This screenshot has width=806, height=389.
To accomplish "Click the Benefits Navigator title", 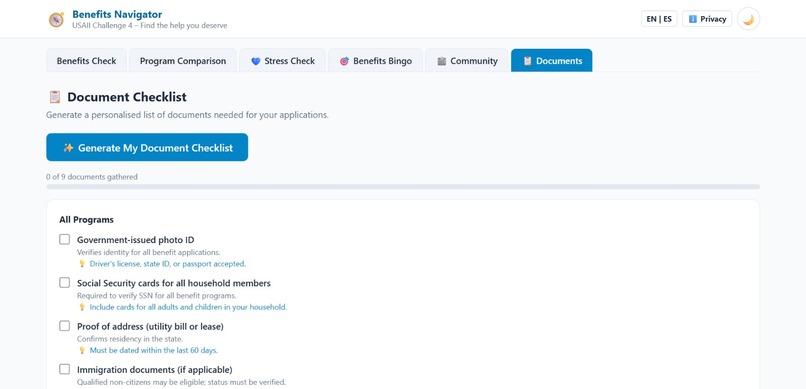I will tap(117, 14).
